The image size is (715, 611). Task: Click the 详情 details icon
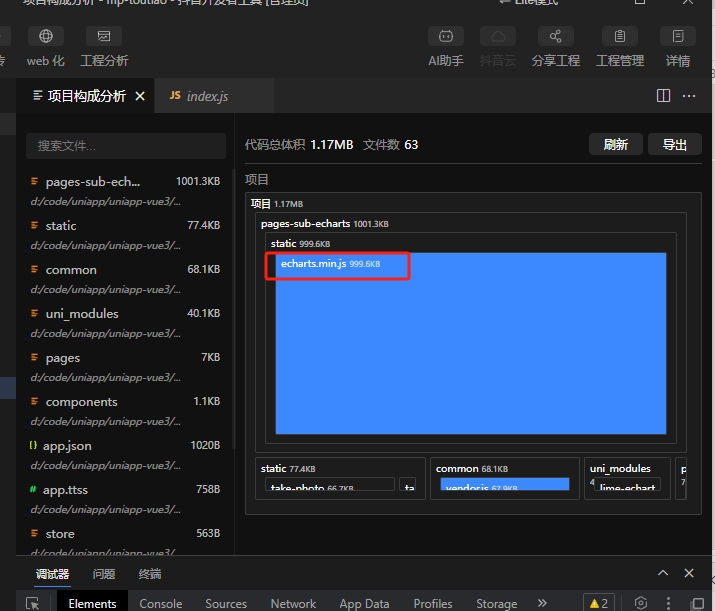point(678,37)
